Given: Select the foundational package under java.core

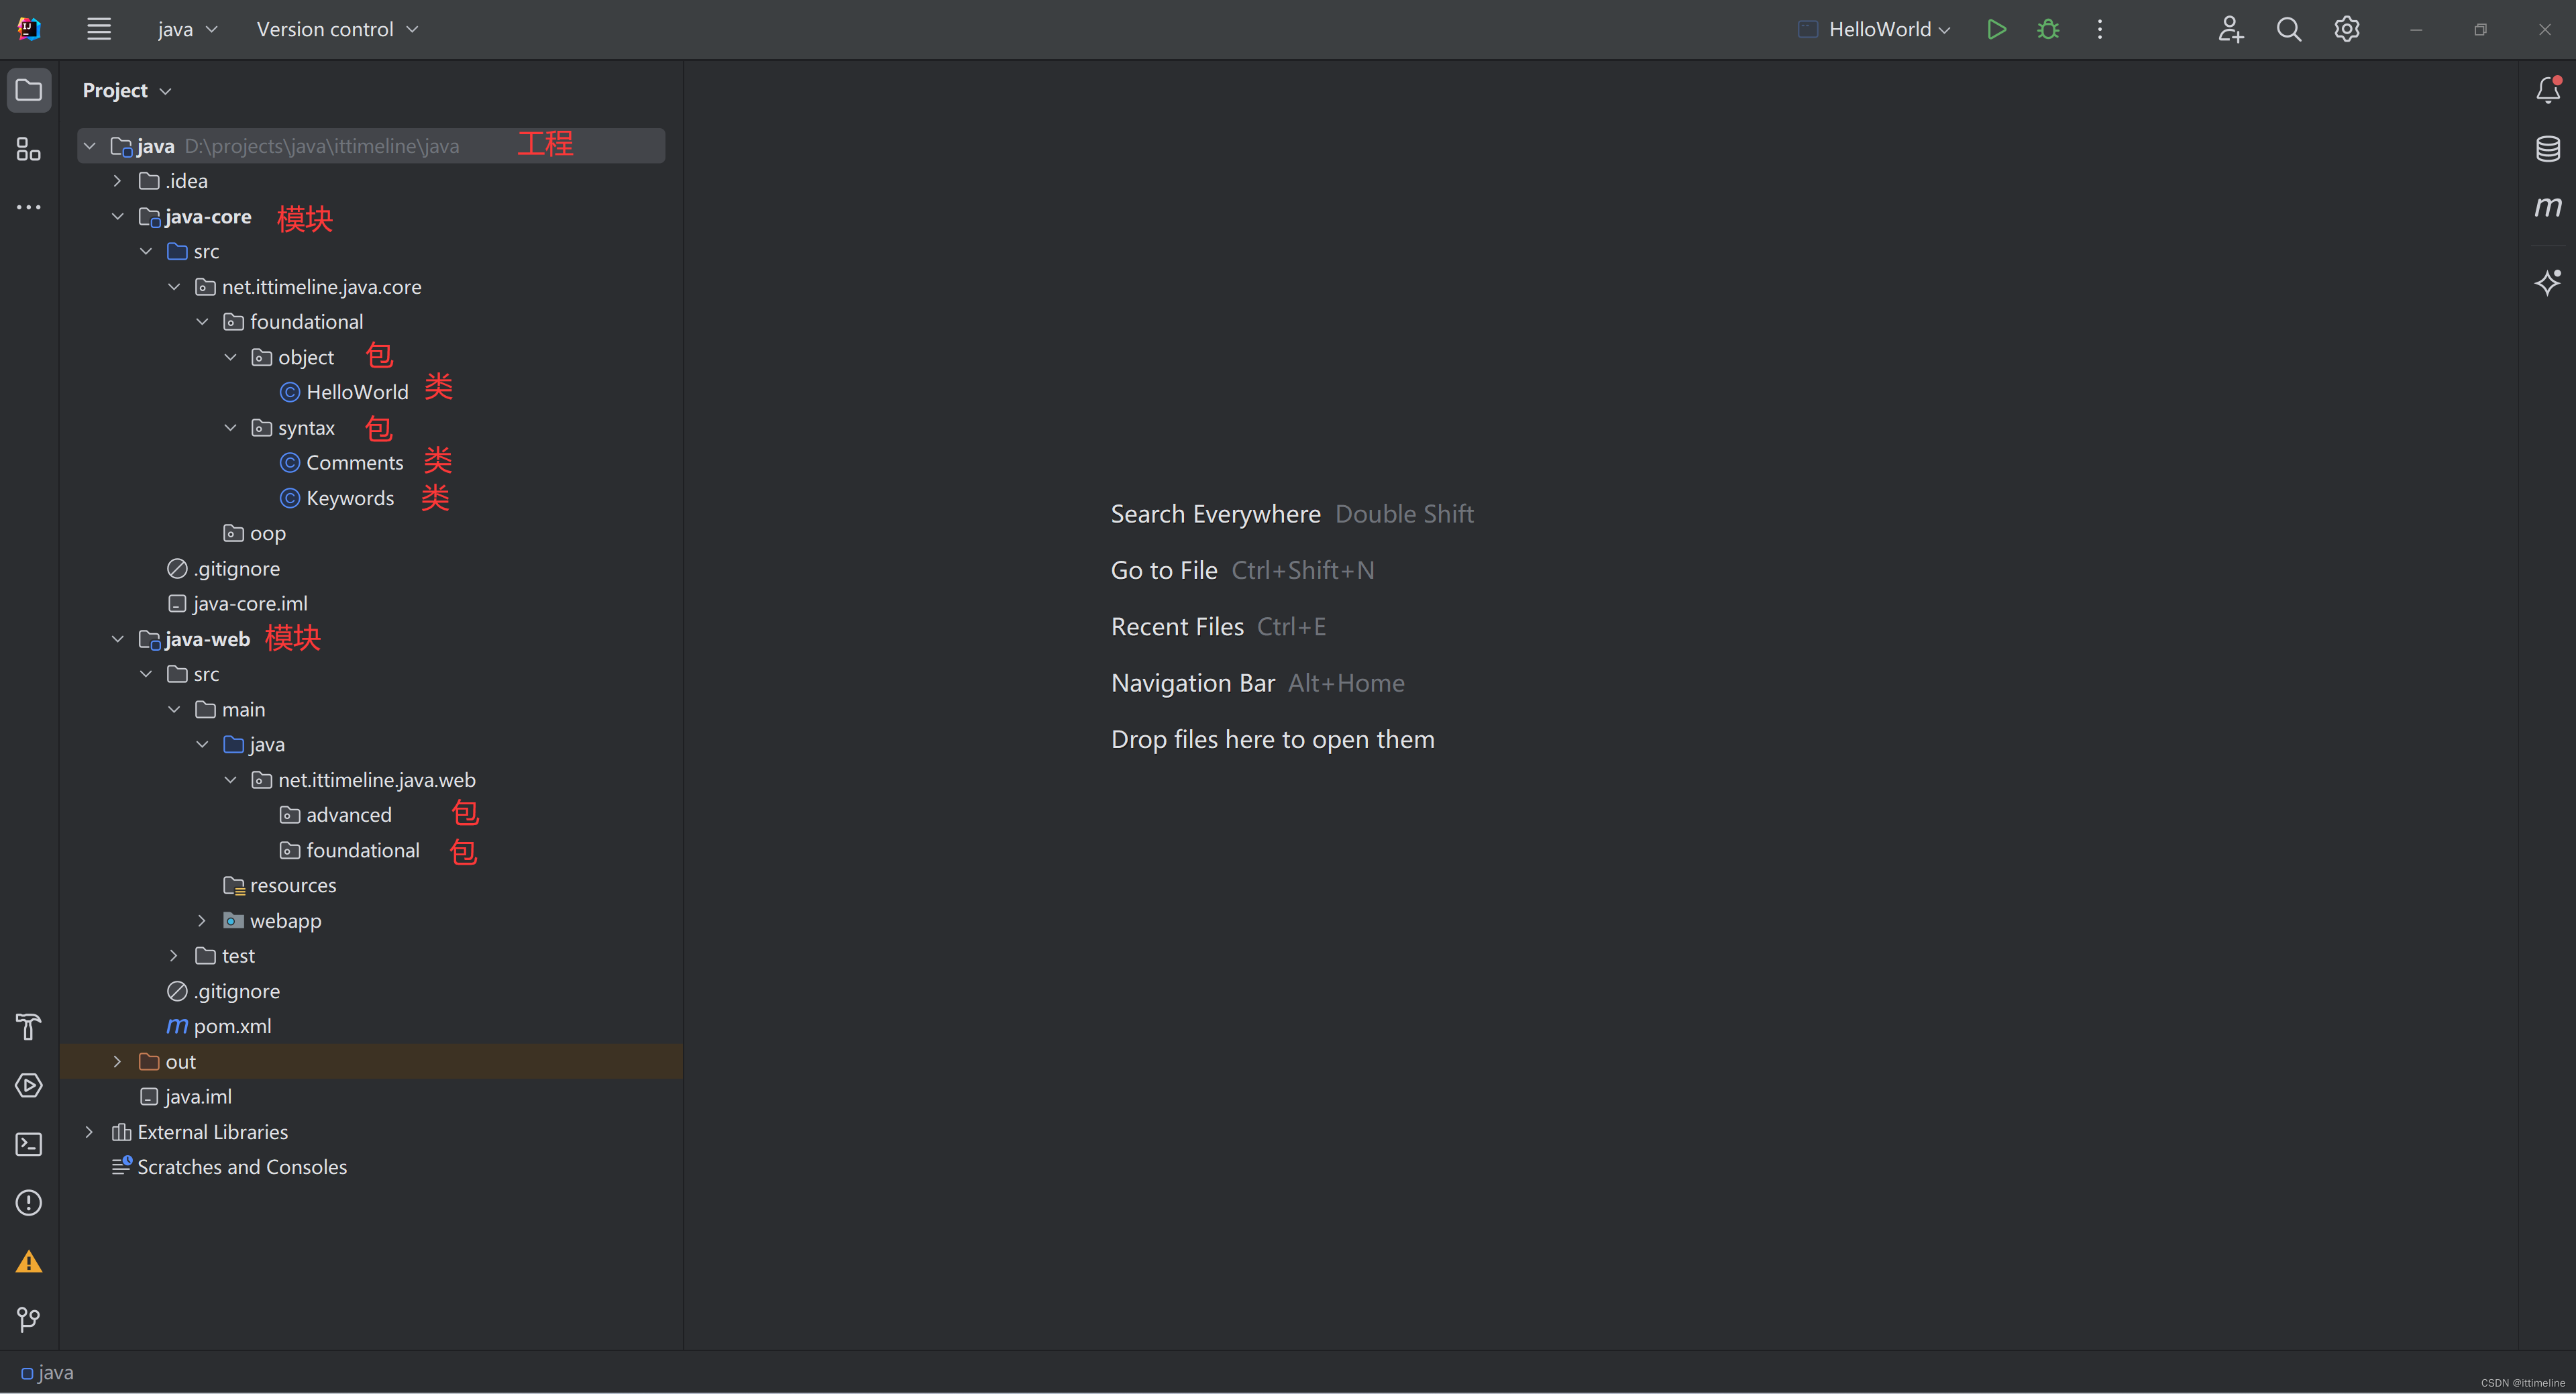Looking at the screenshot, I should 294,322.
